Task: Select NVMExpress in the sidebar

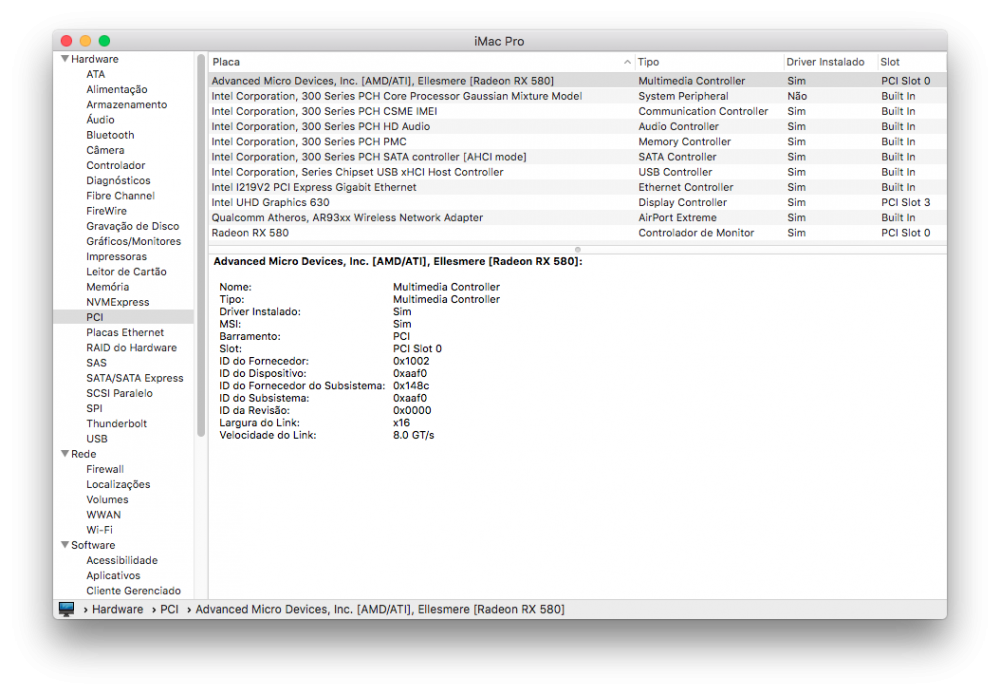Action: (117, 302)
